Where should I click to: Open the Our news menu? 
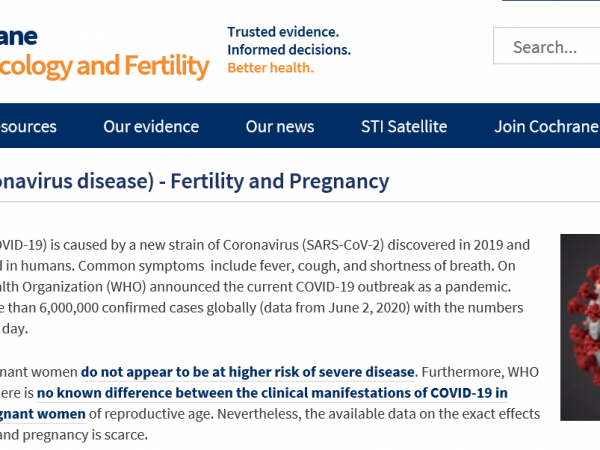[280, 127]
